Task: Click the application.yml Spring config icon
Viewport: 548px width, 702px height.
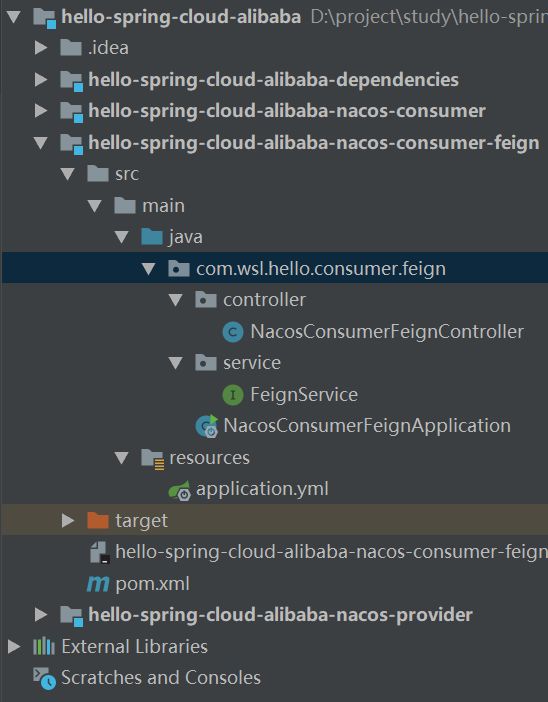Action: [180, 490]
